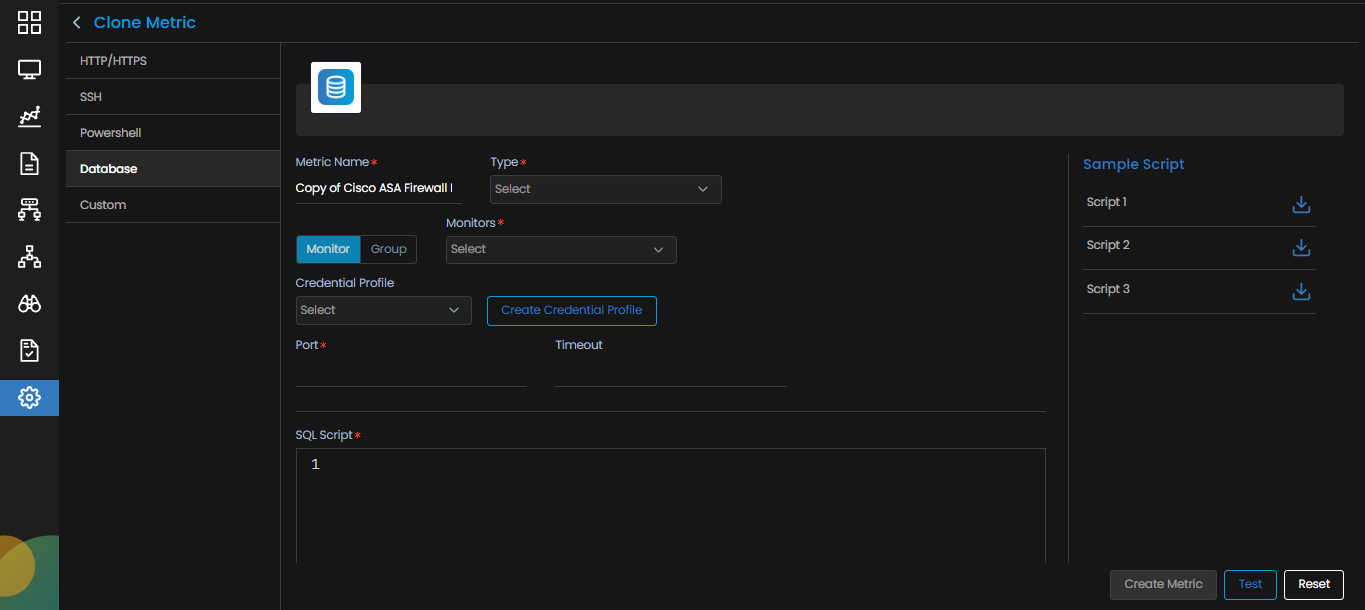Click the Create Metric button
The height and width of the screenshot is (610, 1365).
point(1163,584)
